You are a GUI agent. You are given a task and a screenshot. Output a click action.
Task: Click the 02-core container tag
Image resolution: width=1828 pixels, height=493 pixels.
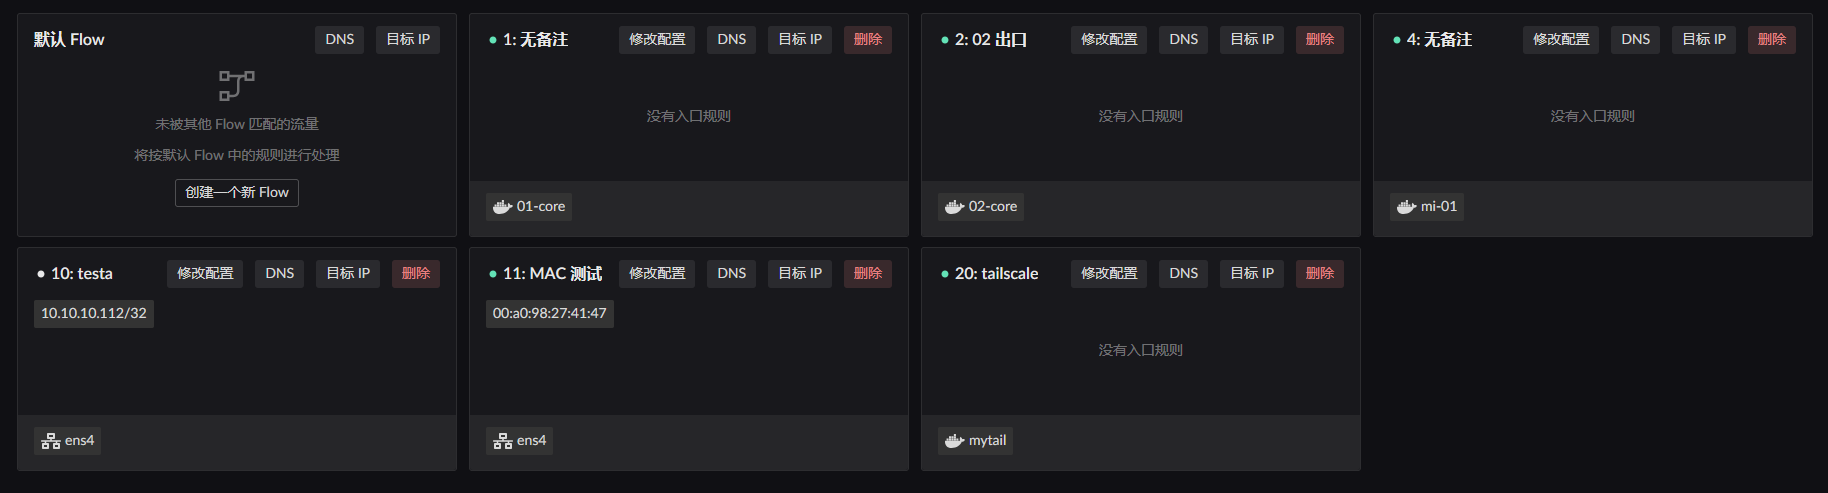(x=981, y=207)
